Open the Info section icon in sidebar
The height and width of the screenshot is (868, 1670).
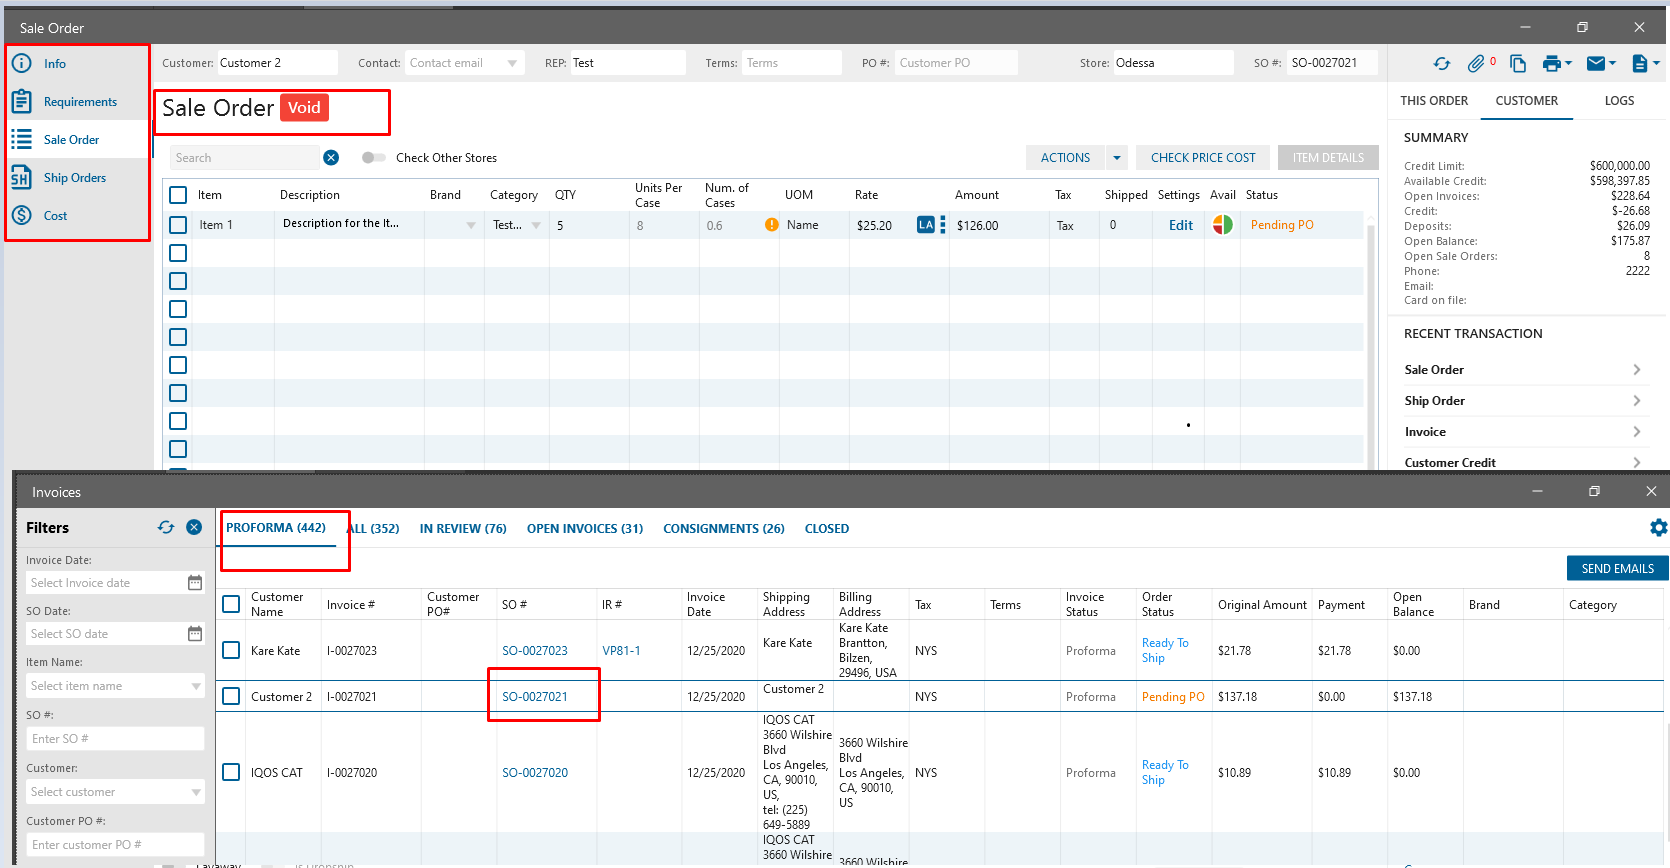point(21,63)
